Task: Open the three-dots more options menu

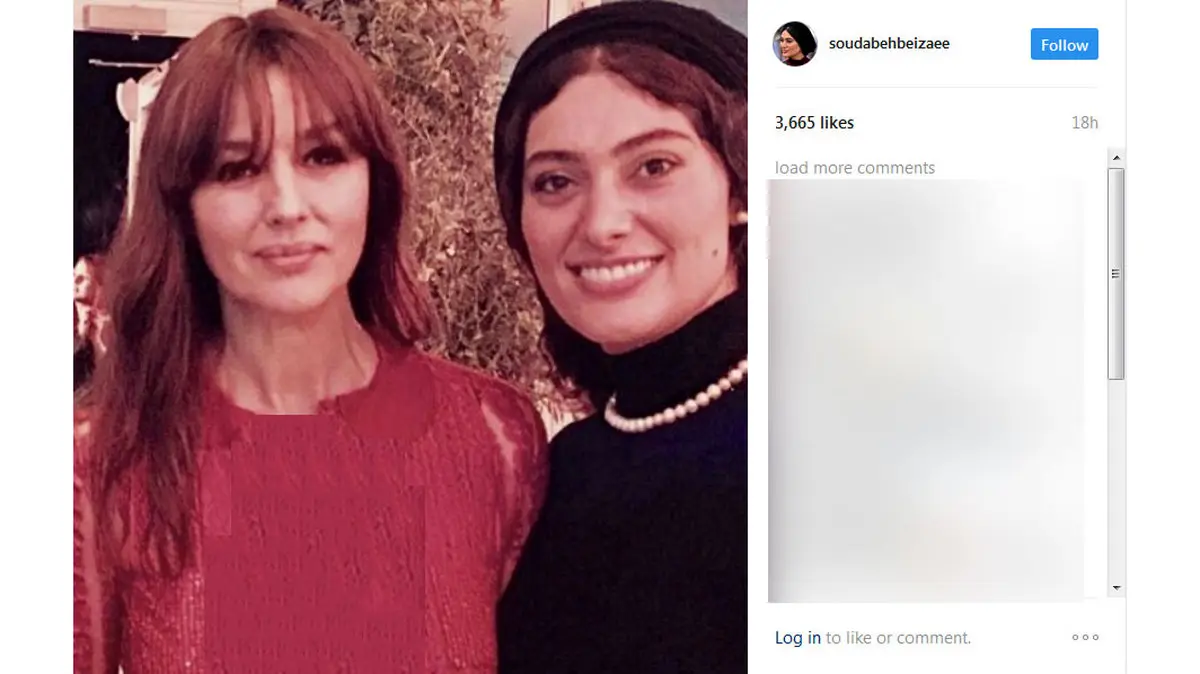Action: [1085, 637]
